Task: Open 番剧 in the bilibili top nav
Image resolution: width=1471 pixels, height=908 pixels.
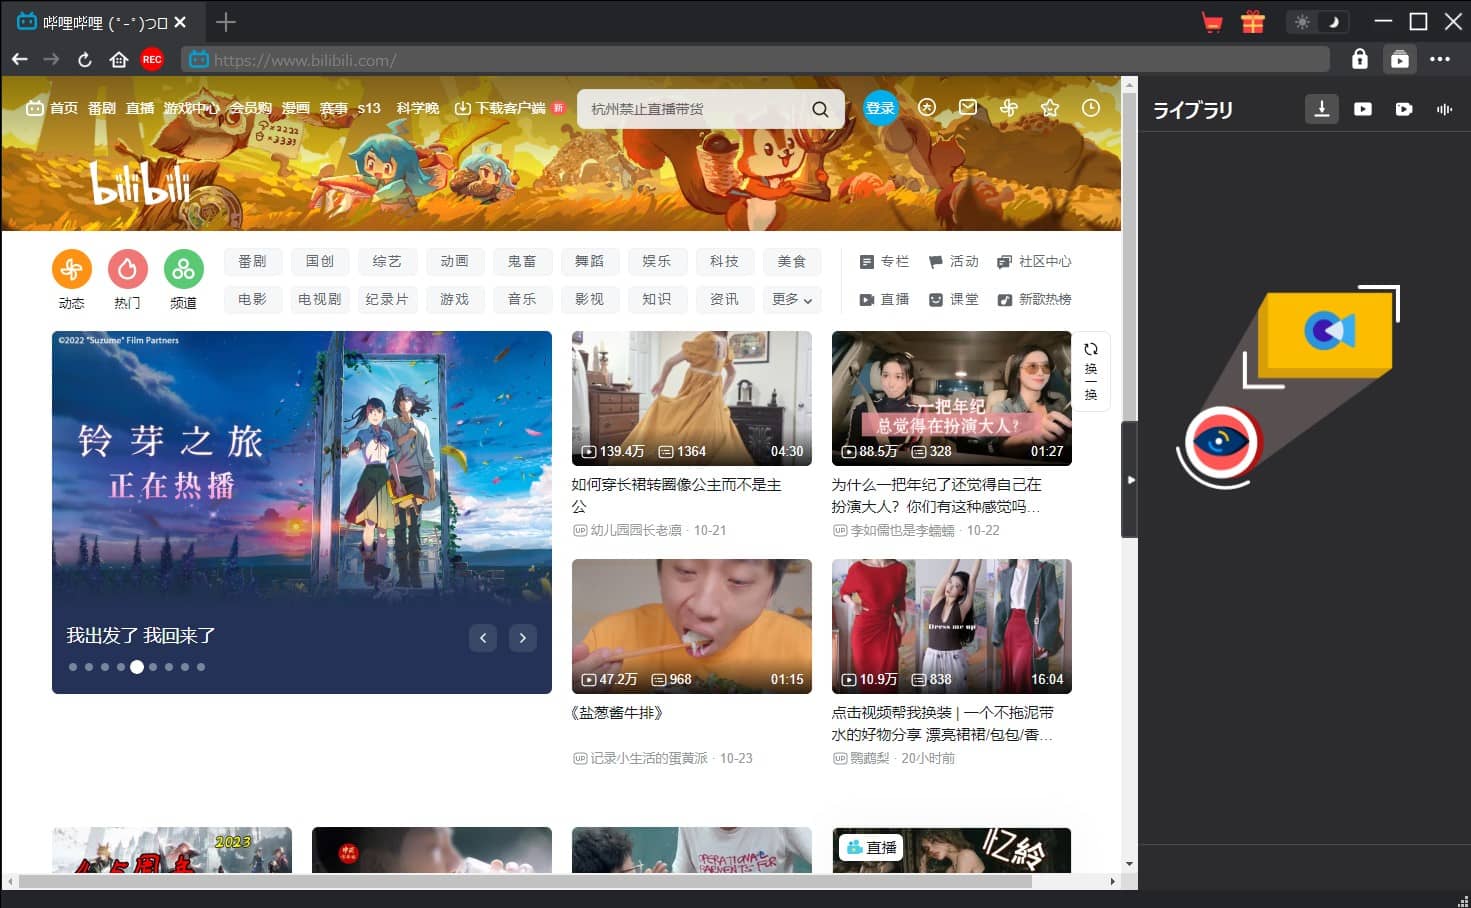Action: point(102,108)
